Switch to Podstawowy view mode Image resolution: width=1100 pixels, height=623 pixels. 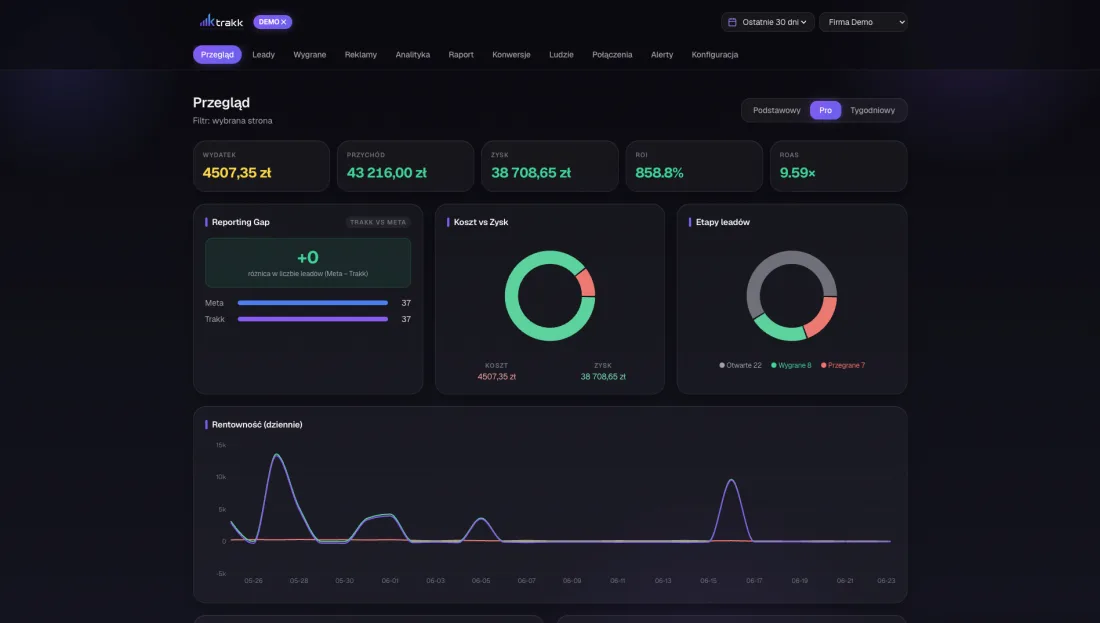pos(776,110)
